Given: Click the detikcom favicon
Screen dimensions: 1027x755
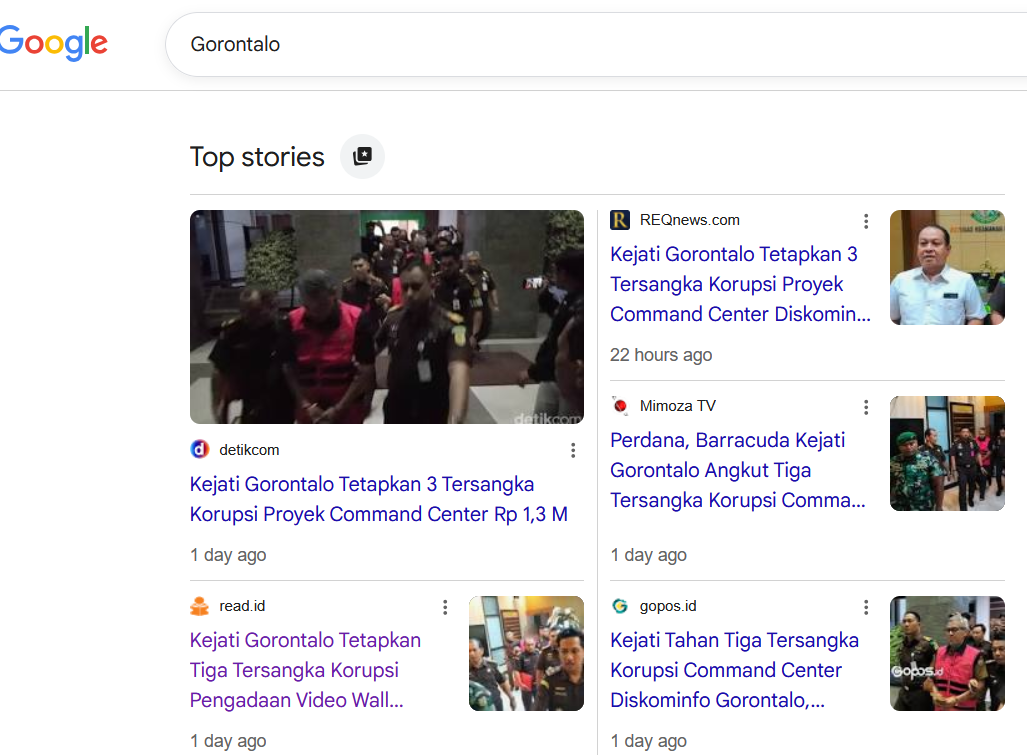Looking at the screenshot, I should coord(200,450).
